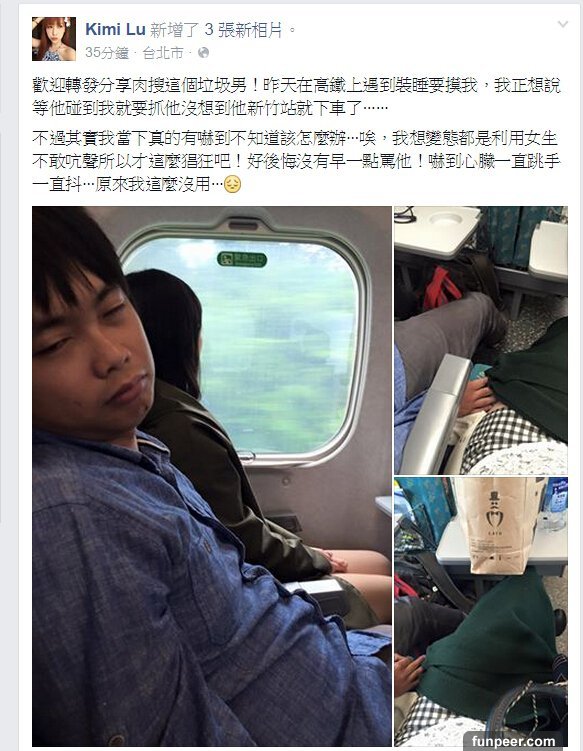583x751 pixels.
Task: Click the funpeer.com watermark
Action: pos(513,741)
